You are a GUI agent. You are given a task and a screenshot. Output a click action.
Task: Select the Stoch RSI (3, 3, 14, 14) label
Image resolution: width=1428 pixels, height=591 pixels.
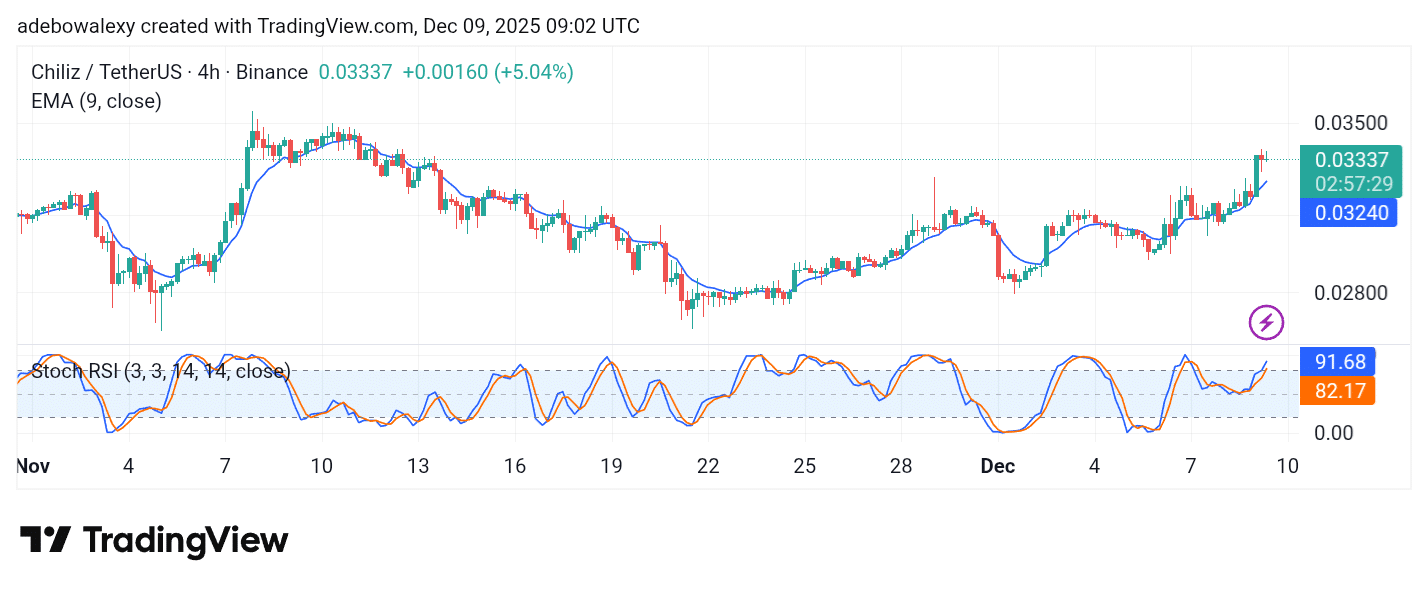tap(160, 372)
